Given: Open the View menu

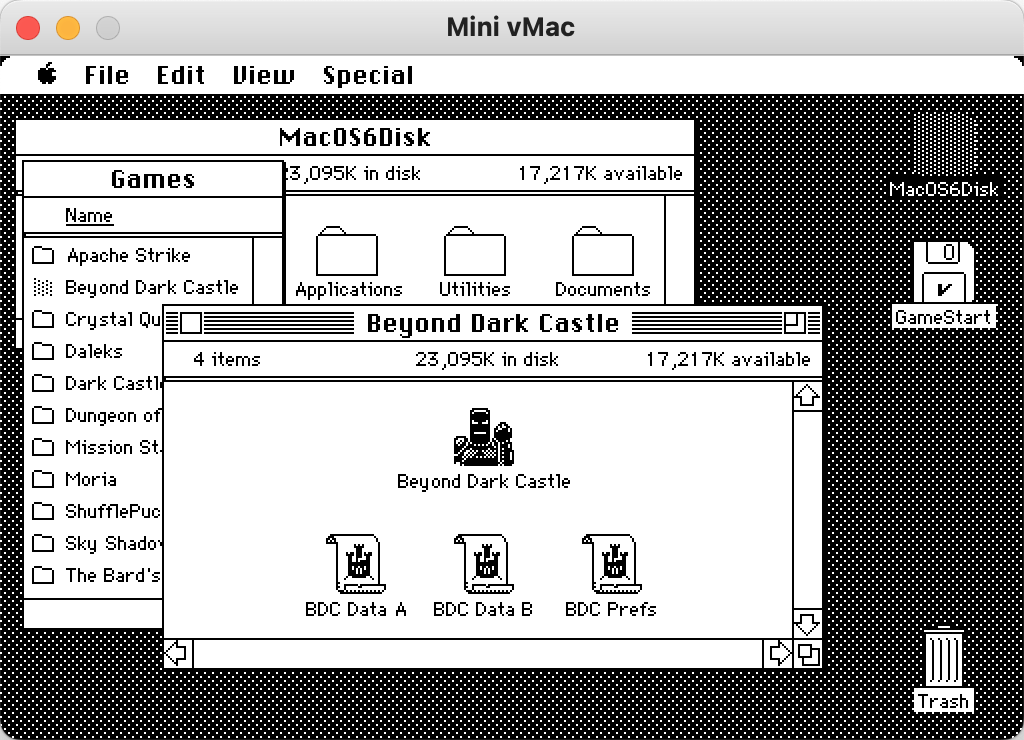Looking at the screenshot, I should tap(263, 75).
